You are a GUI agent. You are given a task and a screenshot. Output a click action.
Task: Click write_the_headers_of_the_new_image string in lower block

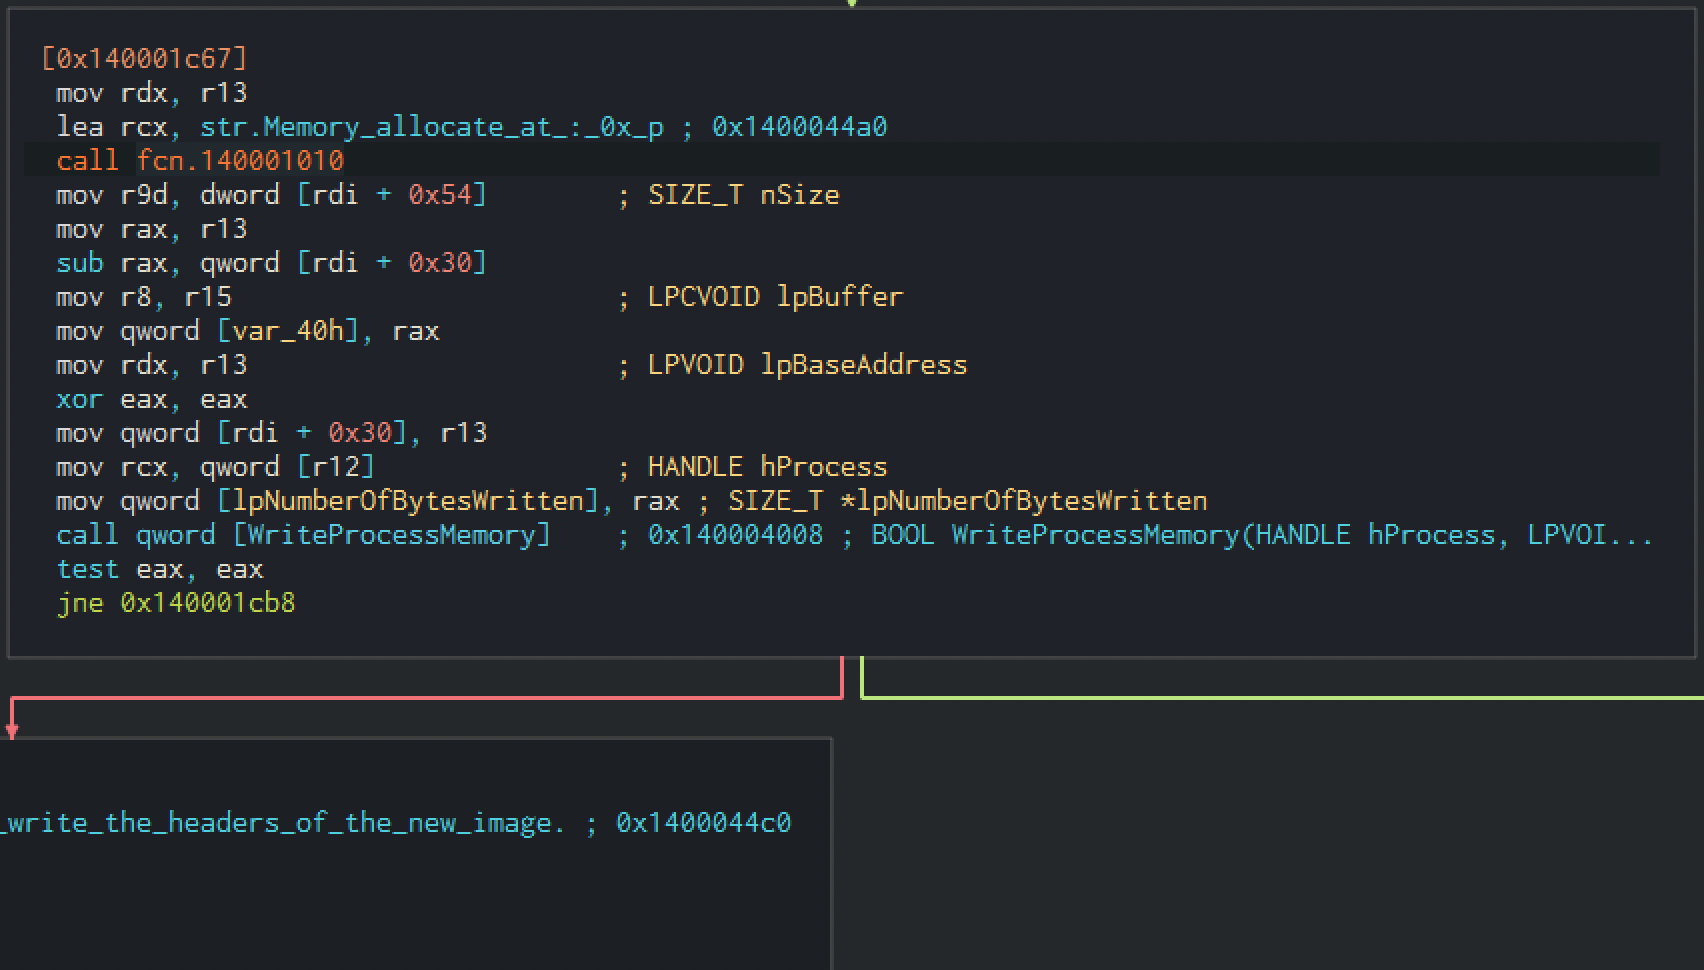(x=282, y=823)
